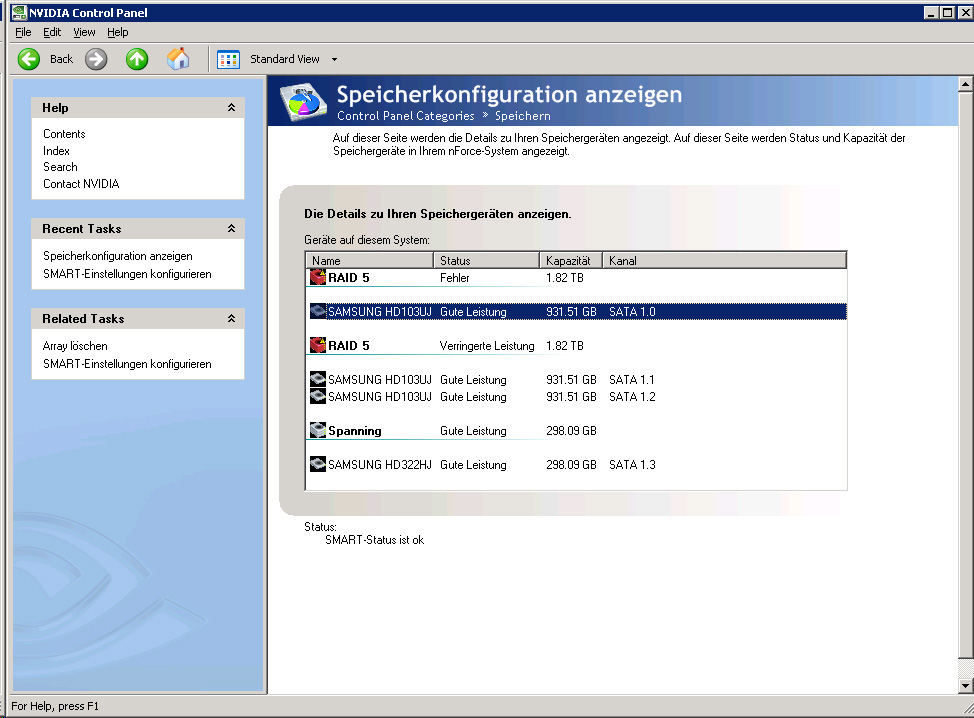Click the disk icon of the SATA 1.0 drive
Screen dimensions: 974x718
tap(318, 311)
